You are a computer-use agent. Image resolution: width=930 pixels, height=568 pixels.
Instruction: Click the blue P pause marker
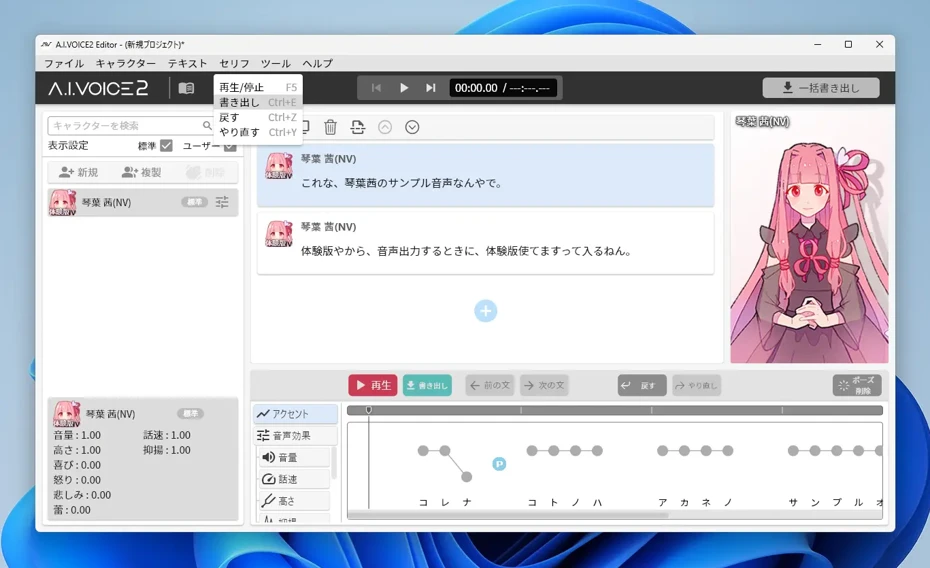pyautogui.click(x=499, y=464)
